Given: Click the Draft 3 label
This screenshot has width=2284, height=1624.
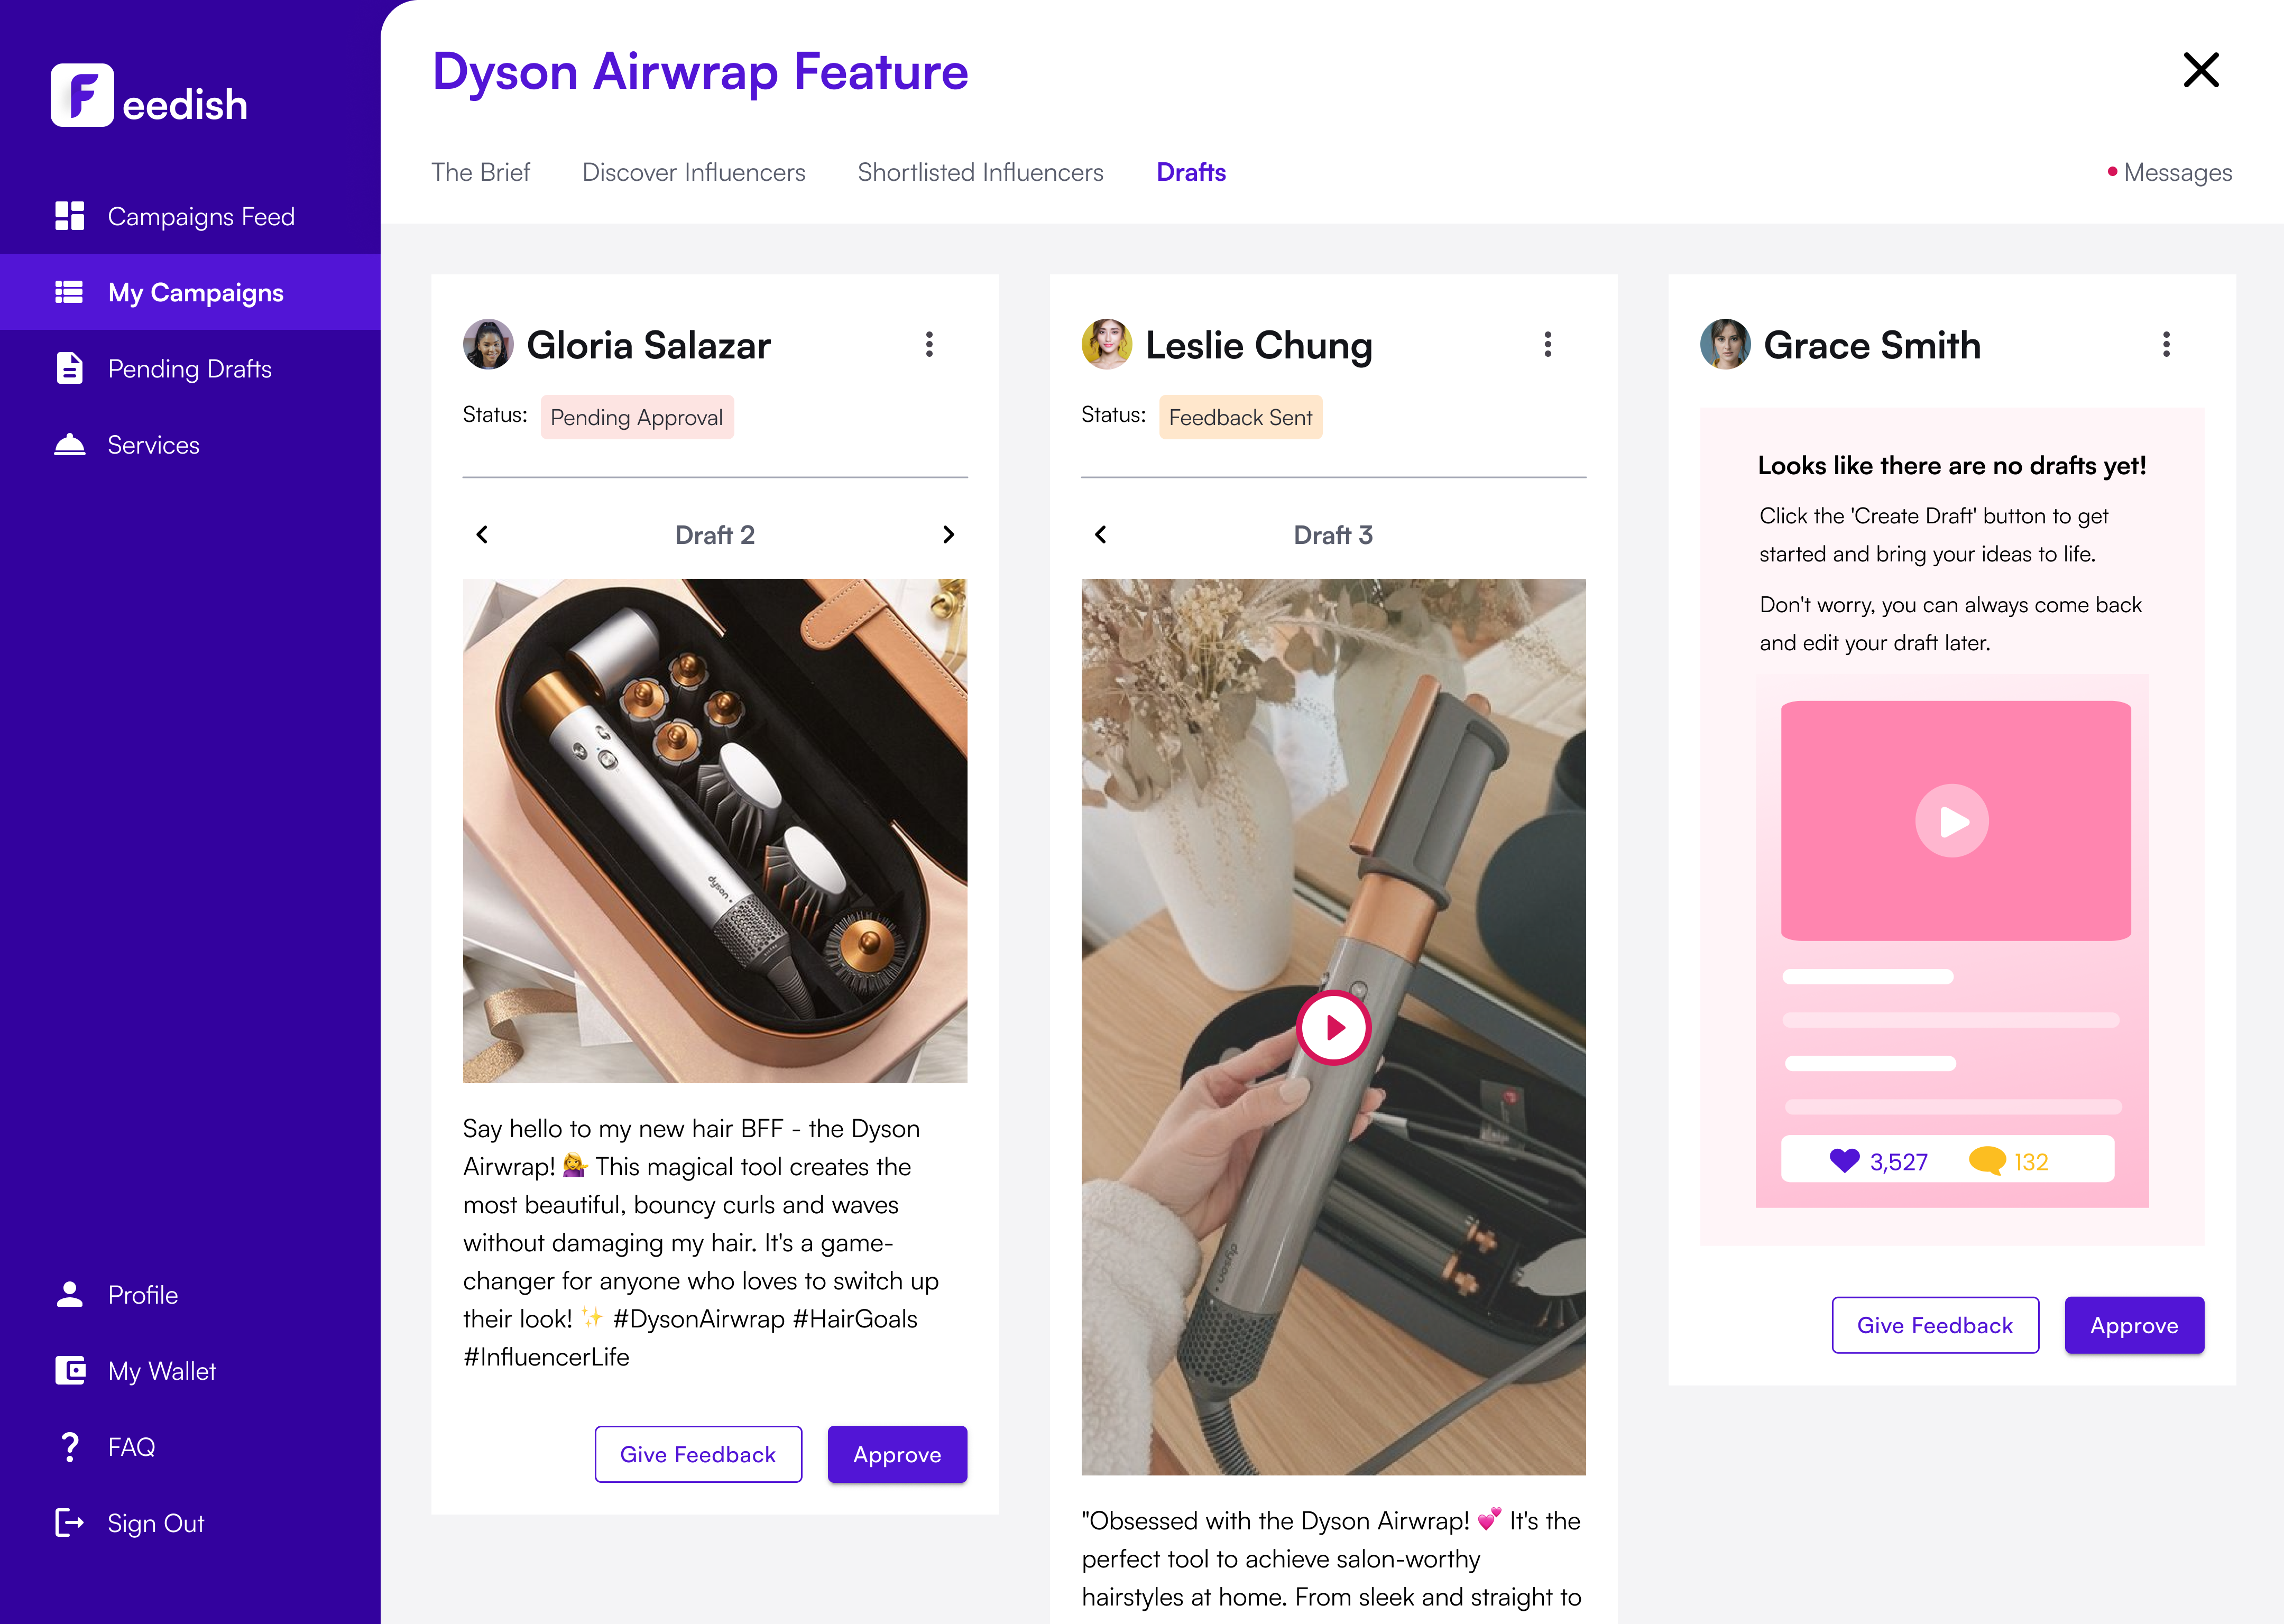Looking at the screenshot, I should pos(1333,534).
